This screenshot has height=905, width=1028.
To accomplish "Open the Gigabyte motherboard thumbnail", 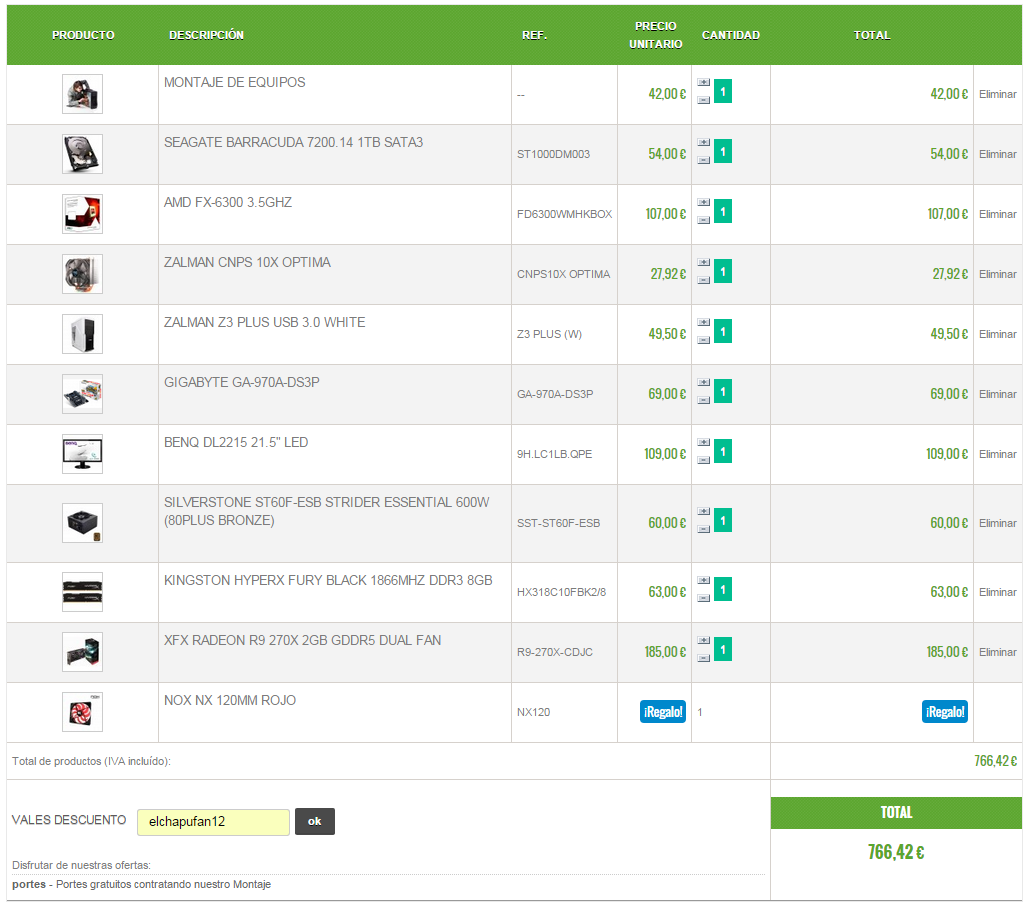I will pyautogui.click(x=83, y=394).
